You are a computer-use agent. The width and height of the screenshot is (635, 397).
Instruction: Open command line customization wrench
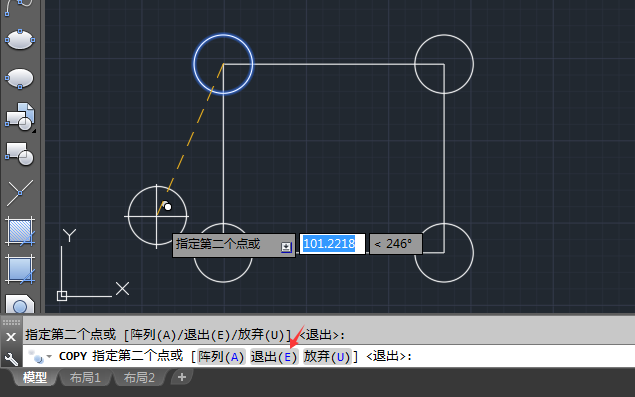point(11,359)
